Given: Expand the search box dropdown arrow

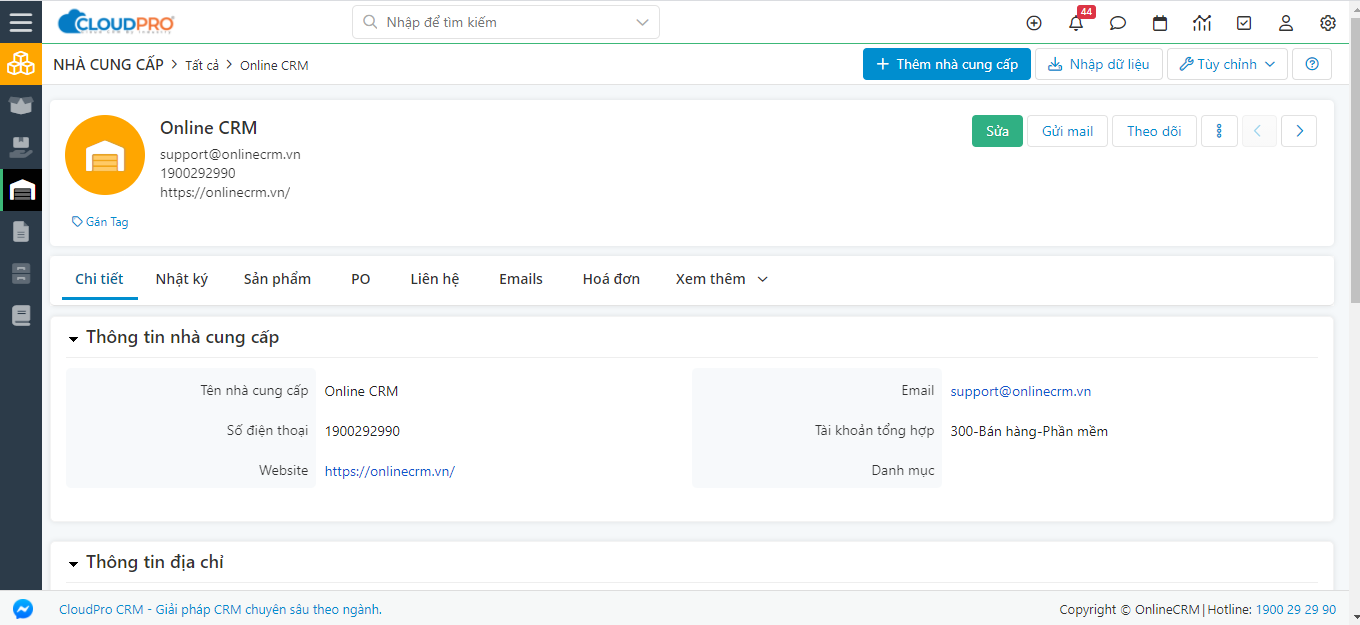Looking at the screenshot, I should pos(643,22).
